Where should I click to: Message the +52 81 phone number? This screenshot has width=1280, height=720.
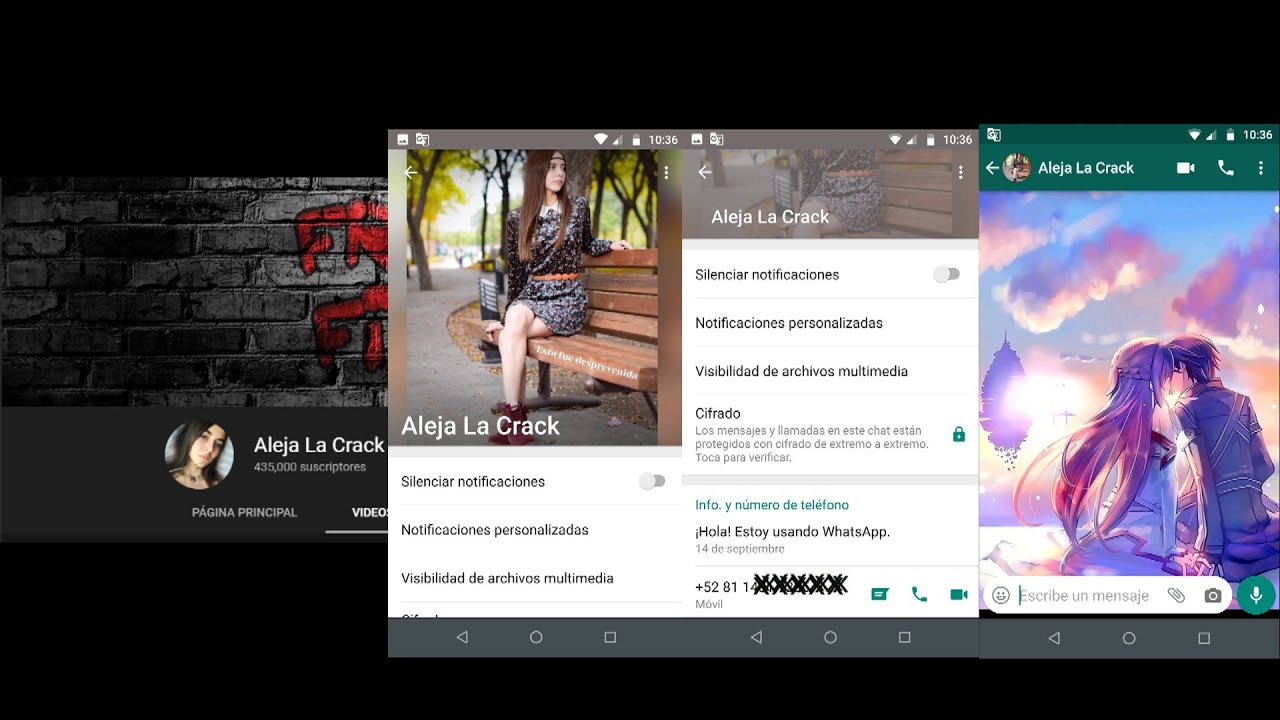click(x=880, y=594)
